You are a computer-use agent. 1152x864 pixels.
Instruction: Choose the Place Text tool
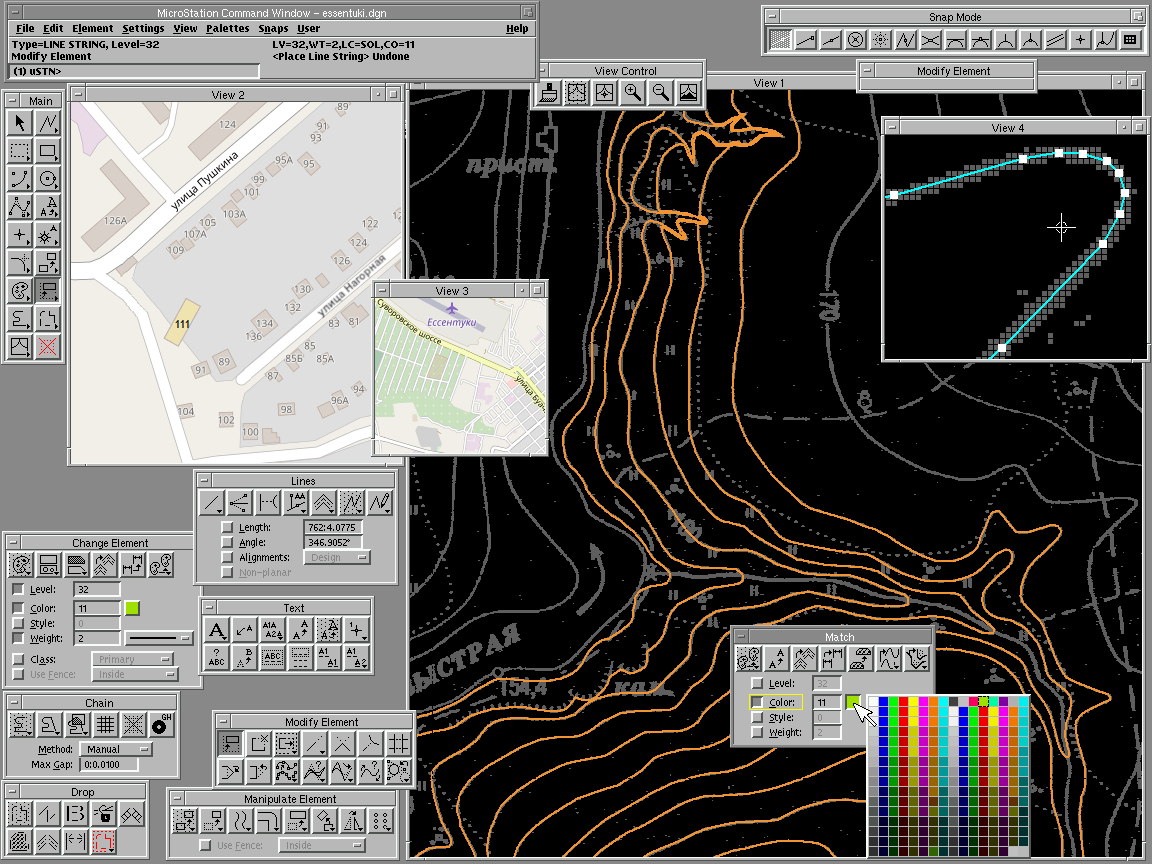(x=216, y=630)
